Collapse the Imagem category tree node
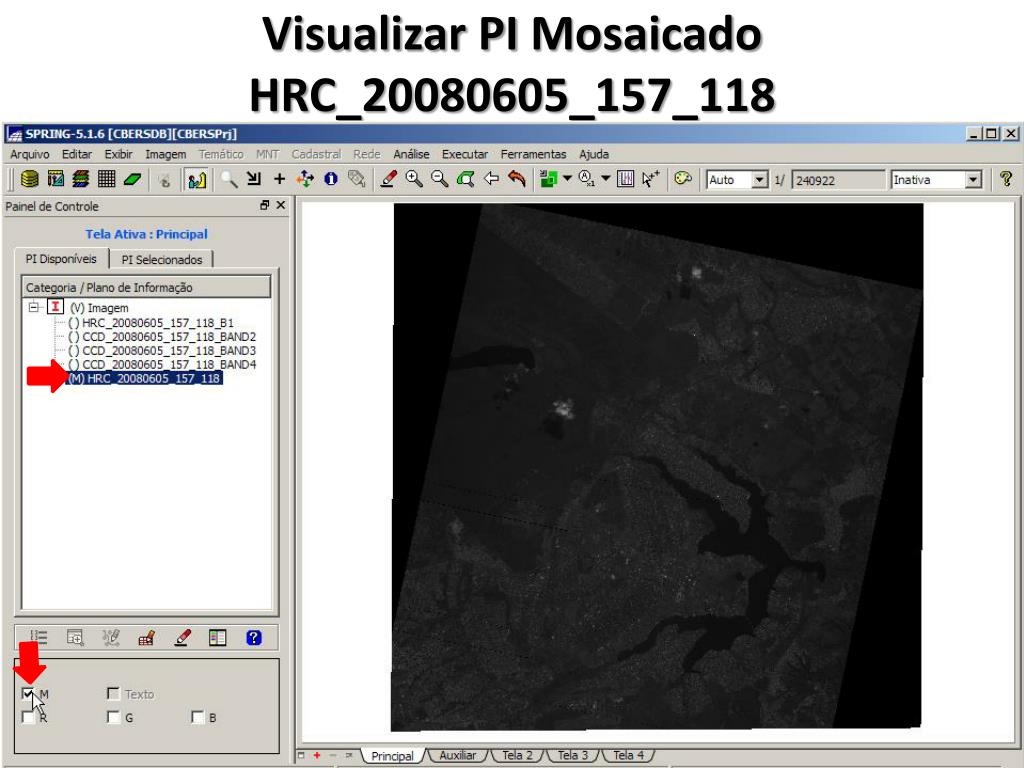The width and height of the screenshot is (1024, 768). click(33, 307)
